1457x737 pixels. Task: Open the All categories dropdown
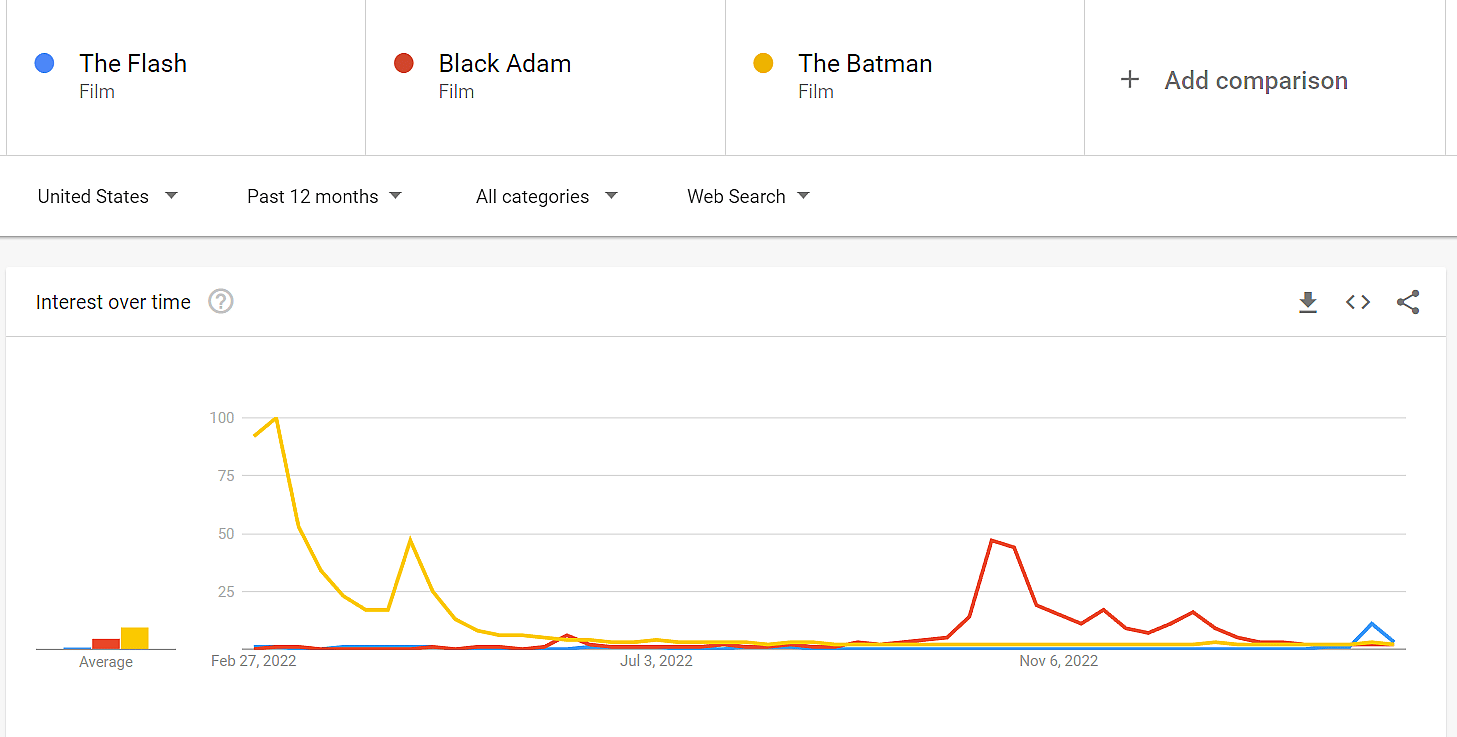[546, 196]
